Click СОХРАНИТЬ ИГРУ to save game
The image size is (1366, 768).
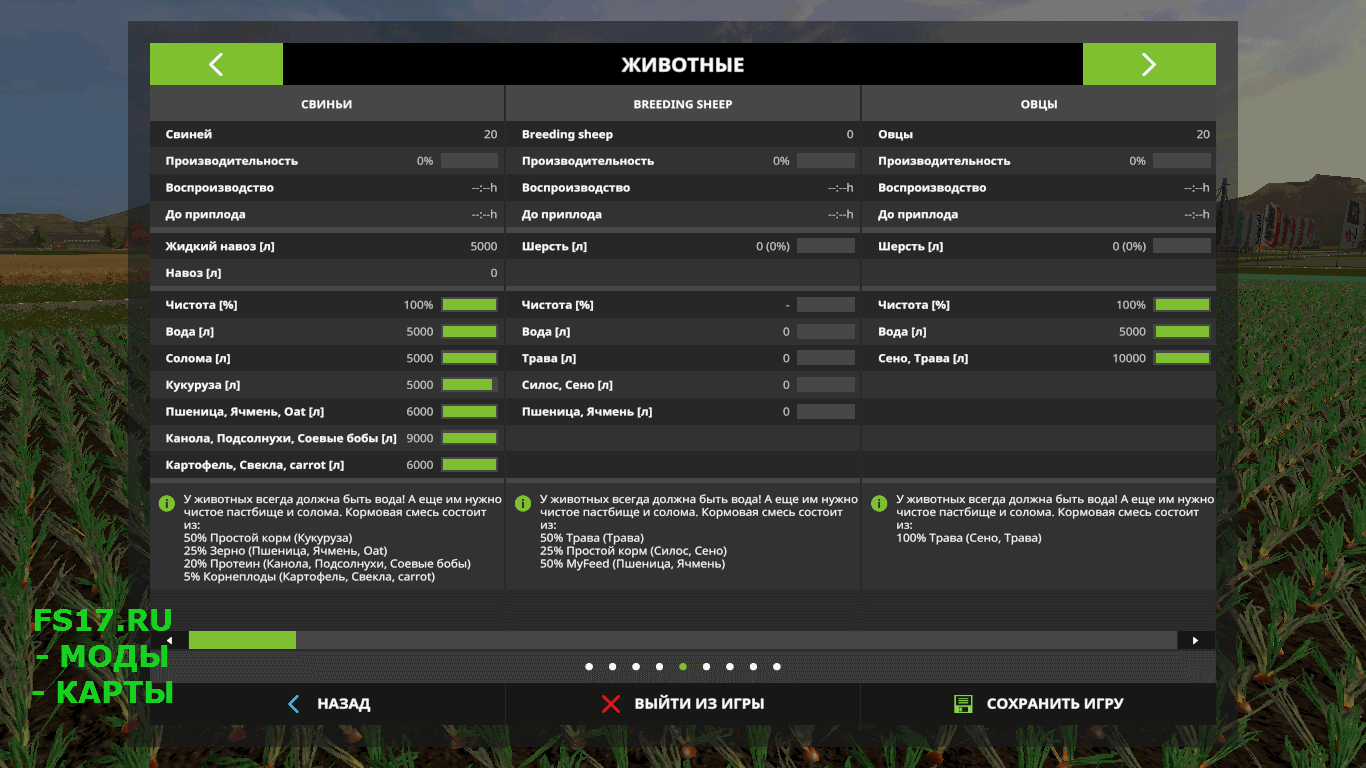[1039, 704]
